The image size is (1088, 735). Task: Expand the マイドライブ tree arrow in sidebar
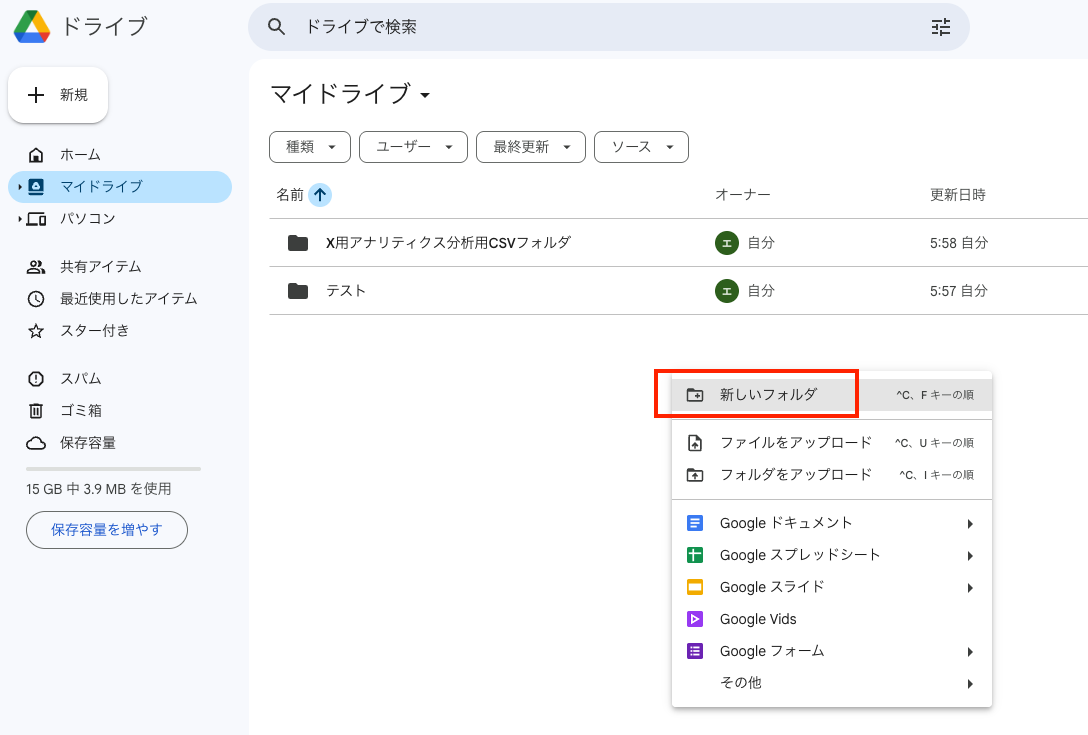pyautogui.click(x=19, y=187)
